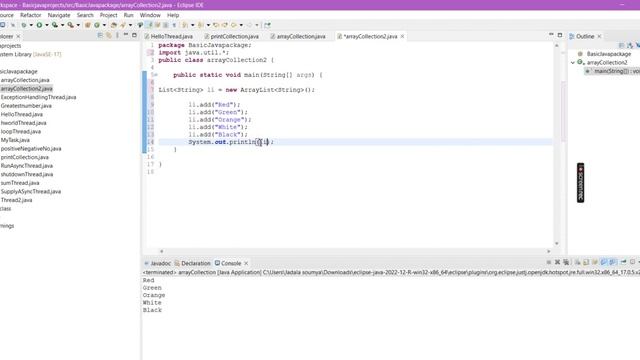Viewport: 640px width, 360px height.
Task: Toggle Mark Occurrences in toolbar
Action: (149, 25)
